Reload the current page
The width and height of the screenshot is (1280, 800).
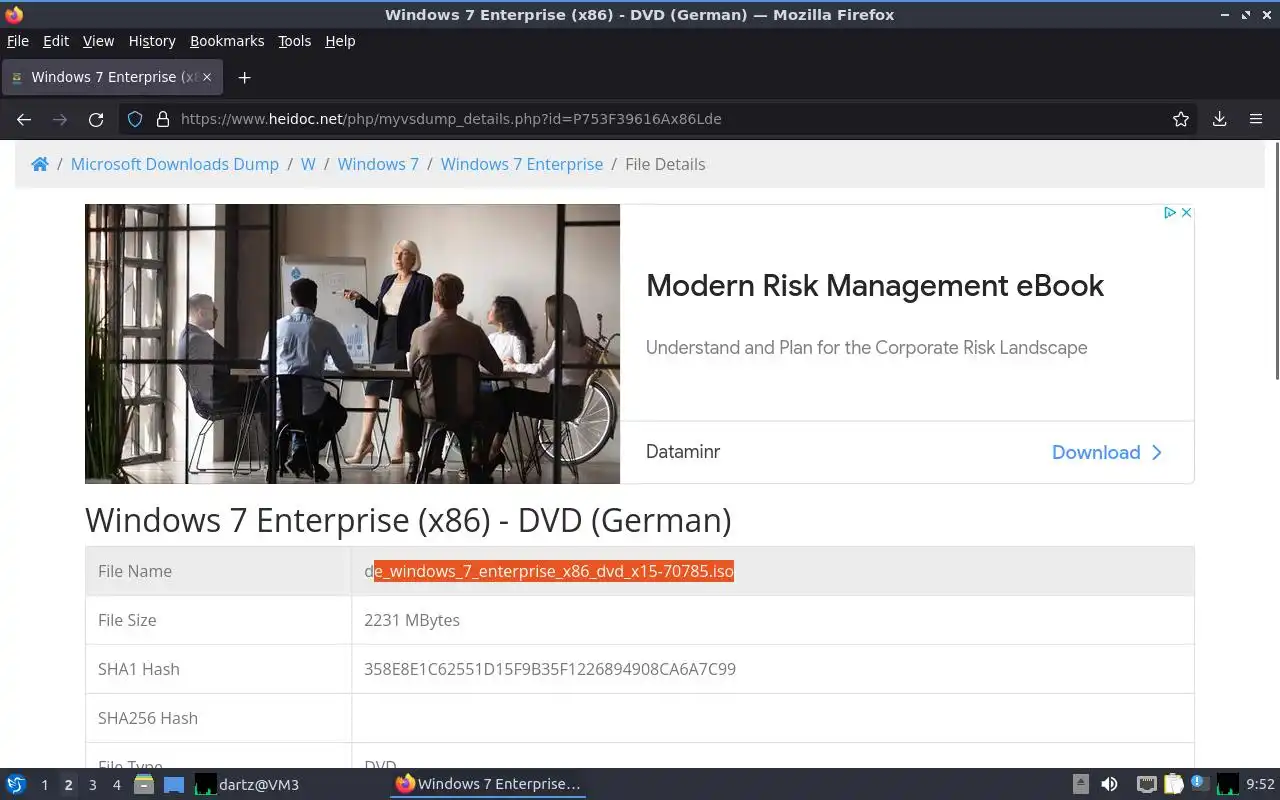[x=96, y=119]
